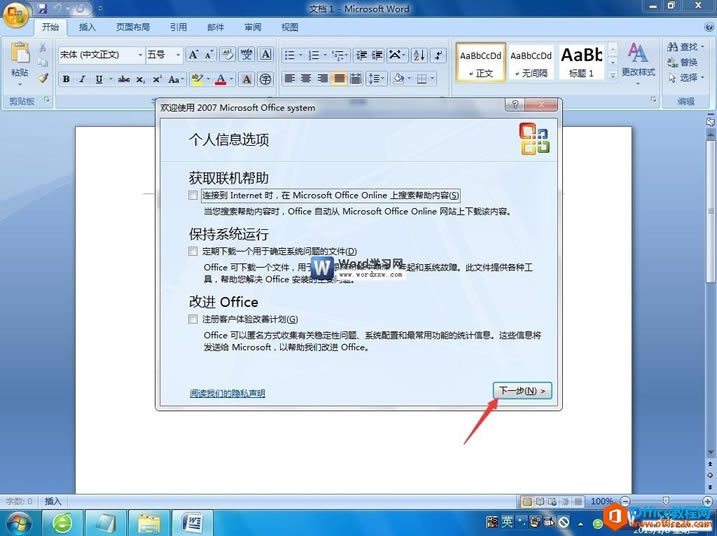Switch to the 开始 ribbon tab

click(50, 27)
